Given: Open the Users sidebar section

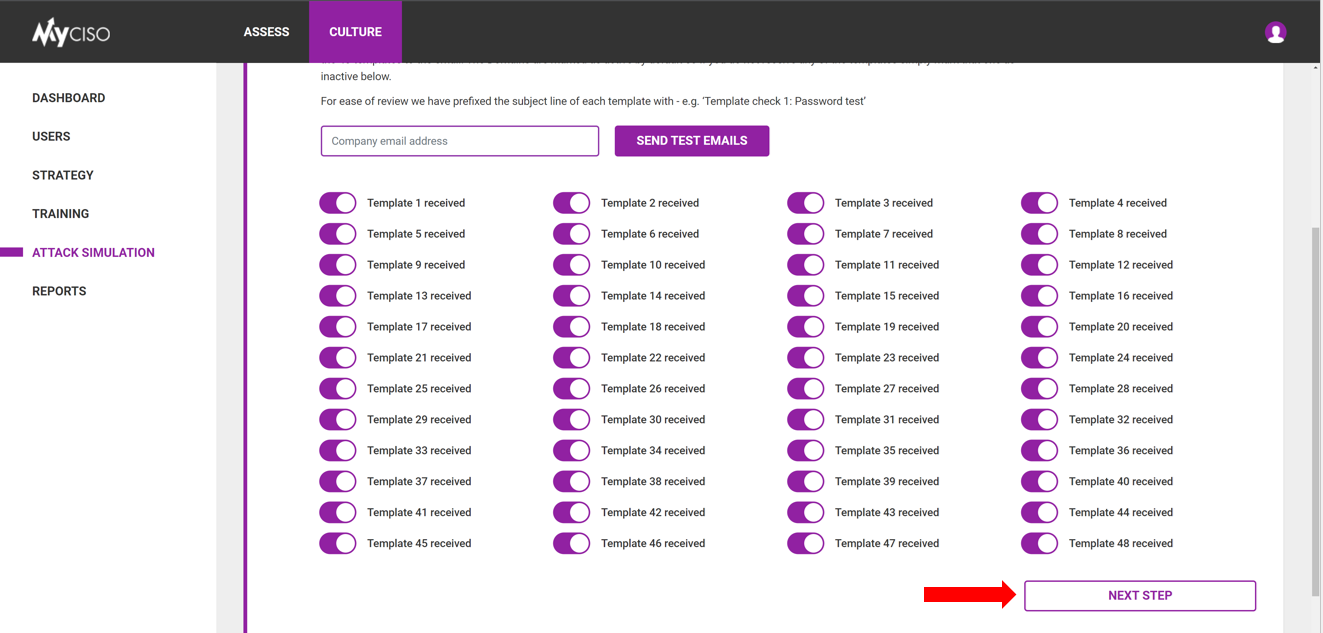Looking at the screenshot, I should pos(51,137).
